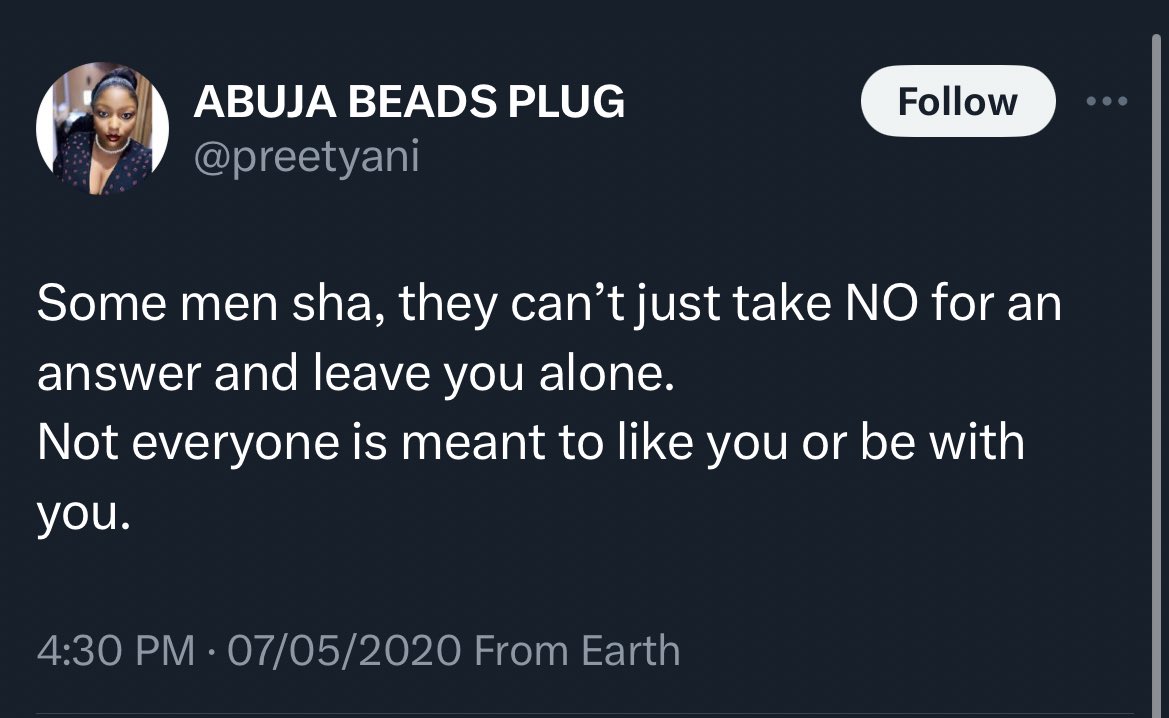
Task: Open the three-dot more options menu
Action: pyautogui.click(x=1108, y=101)
